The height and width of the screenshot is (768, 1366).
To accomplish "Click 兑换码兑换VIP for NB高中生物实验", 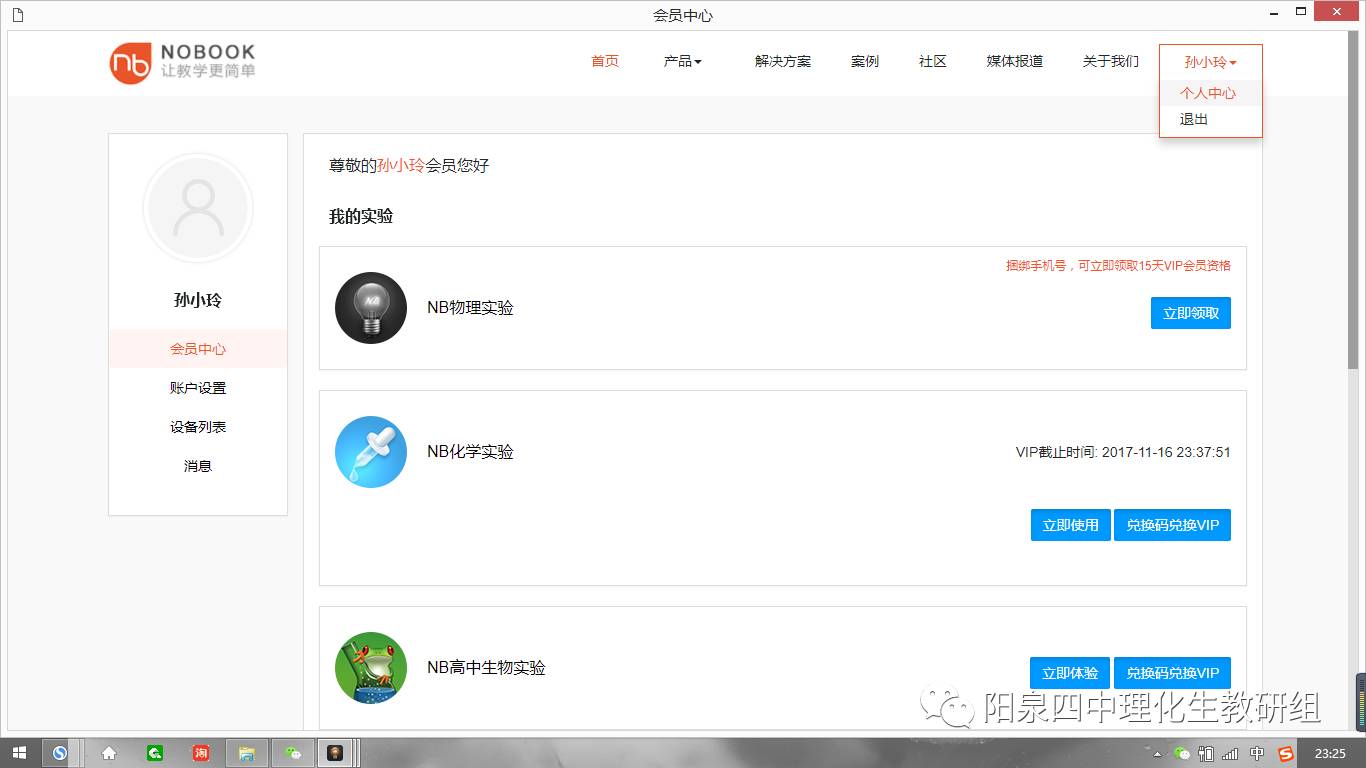I will [x=1173, y=673].
